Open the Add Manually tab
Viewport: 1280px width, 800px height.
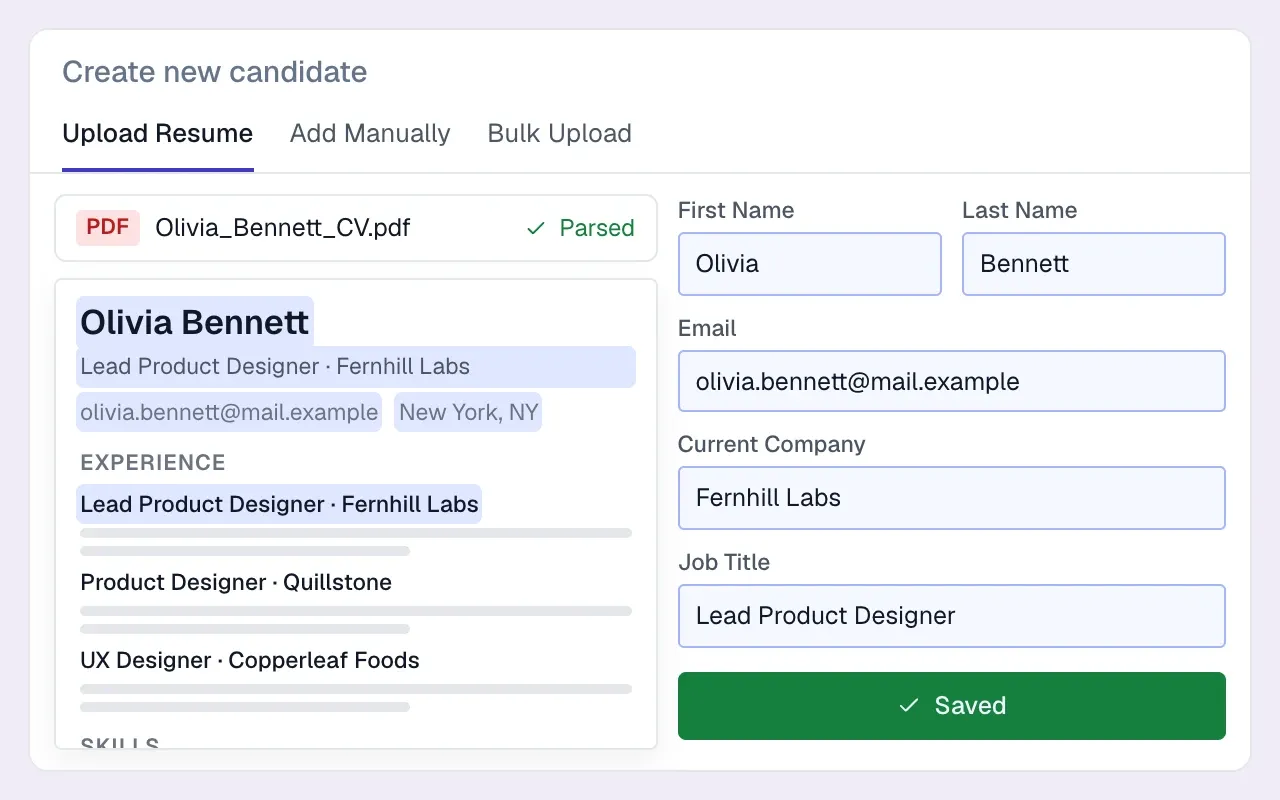pyautogui.click(x=370, y=134)
